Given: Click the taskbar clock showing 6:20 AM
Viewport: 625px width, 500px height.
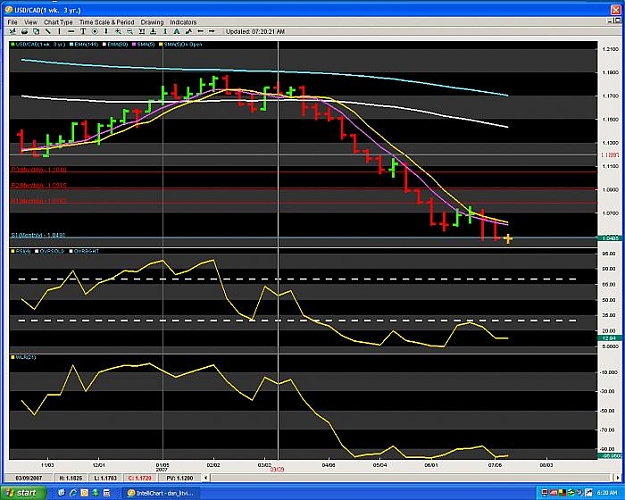Looking at the screenshot, I should click(x=608, y=493).
